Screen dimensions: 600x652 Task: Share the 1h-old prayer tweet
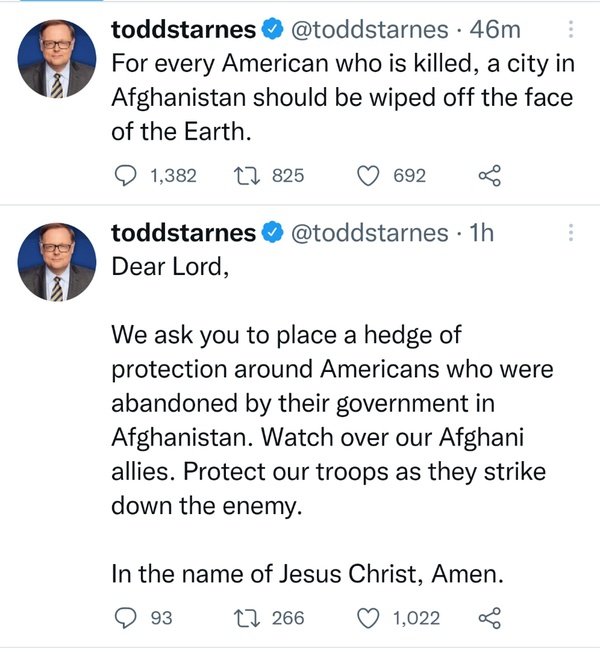tap(489, 618)
